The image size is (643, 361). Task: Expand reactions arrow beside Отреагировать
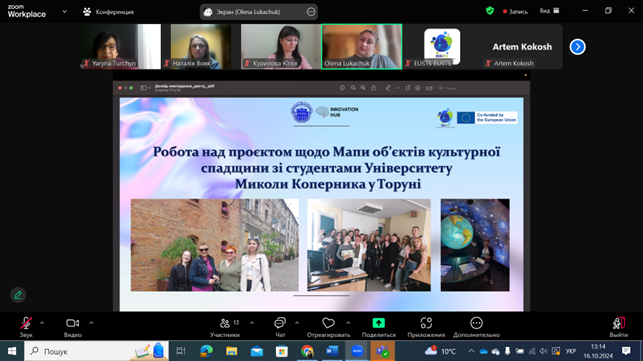348,323
